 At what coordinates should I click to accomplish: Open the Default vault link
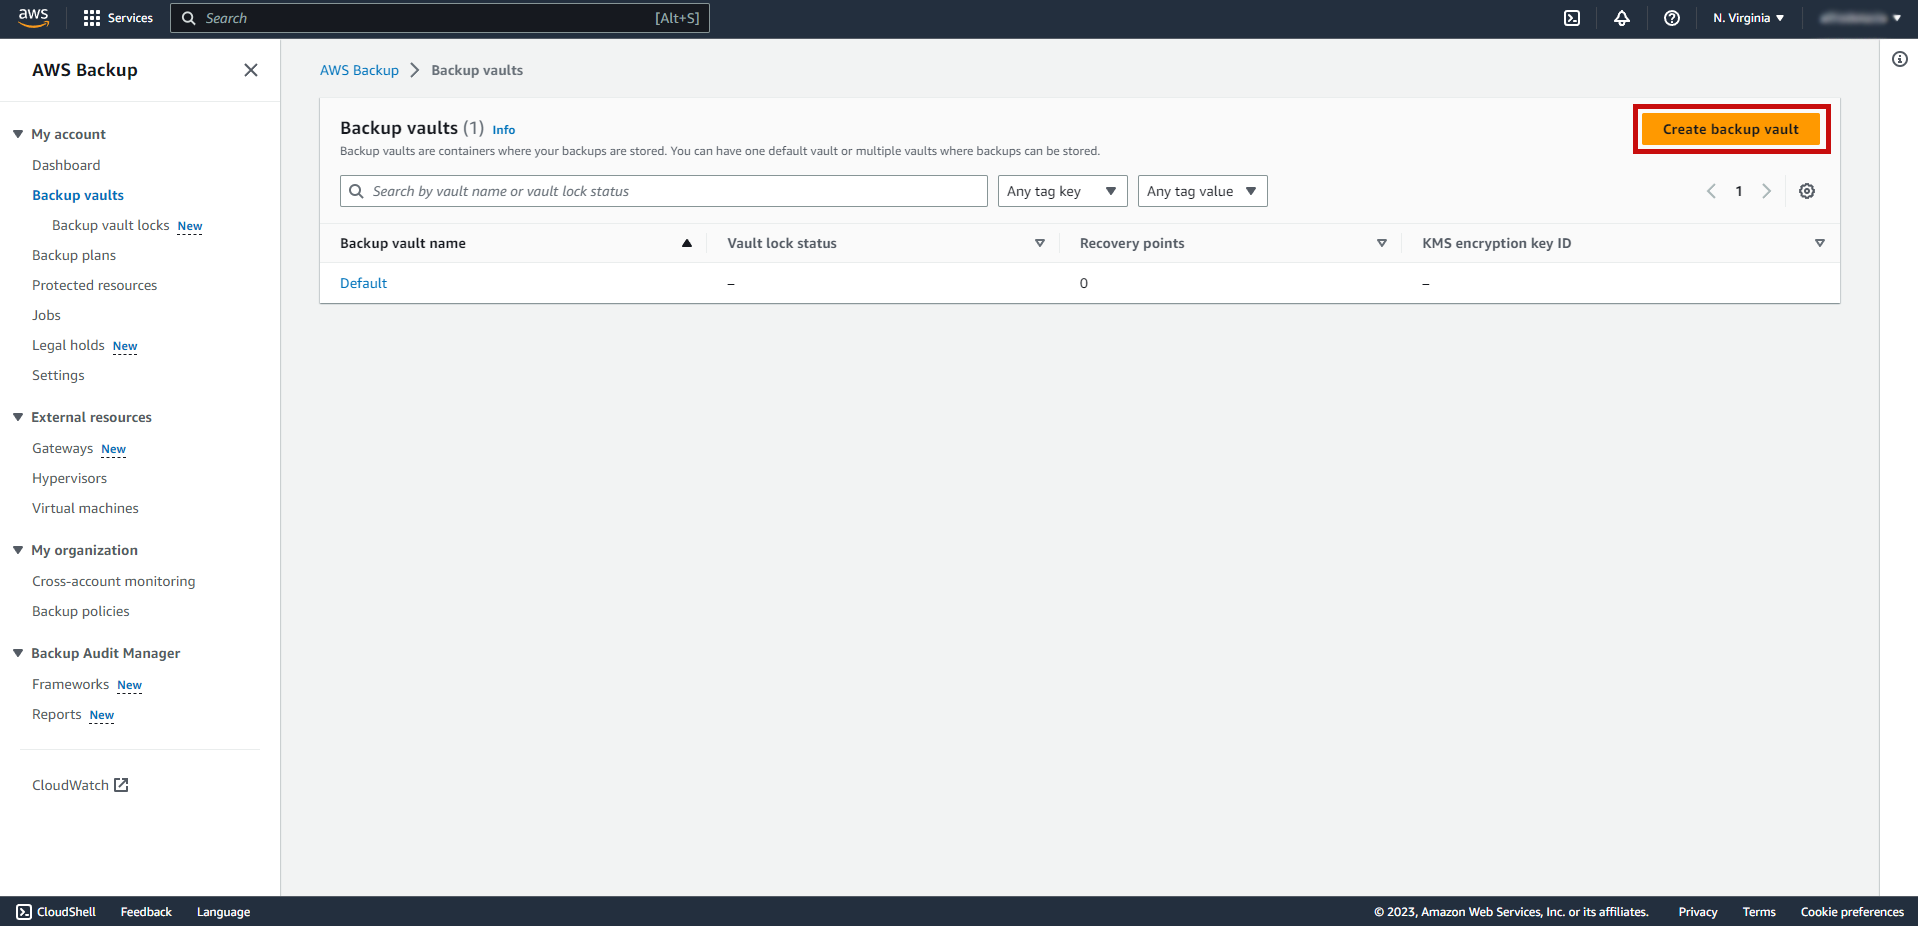tap(363, 283)
